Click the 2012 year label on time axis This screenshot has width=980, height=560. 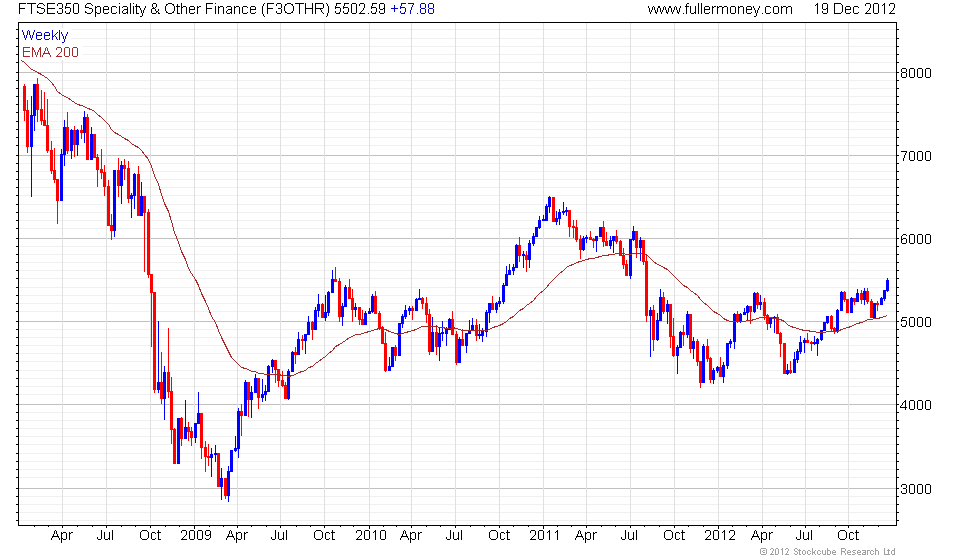[x=719, y=536]
